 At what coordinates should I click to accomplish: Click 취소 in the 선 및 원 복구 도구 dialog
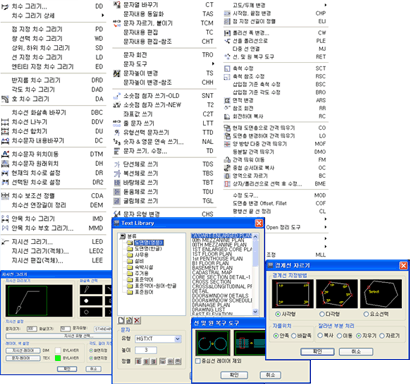click(270, 375)
